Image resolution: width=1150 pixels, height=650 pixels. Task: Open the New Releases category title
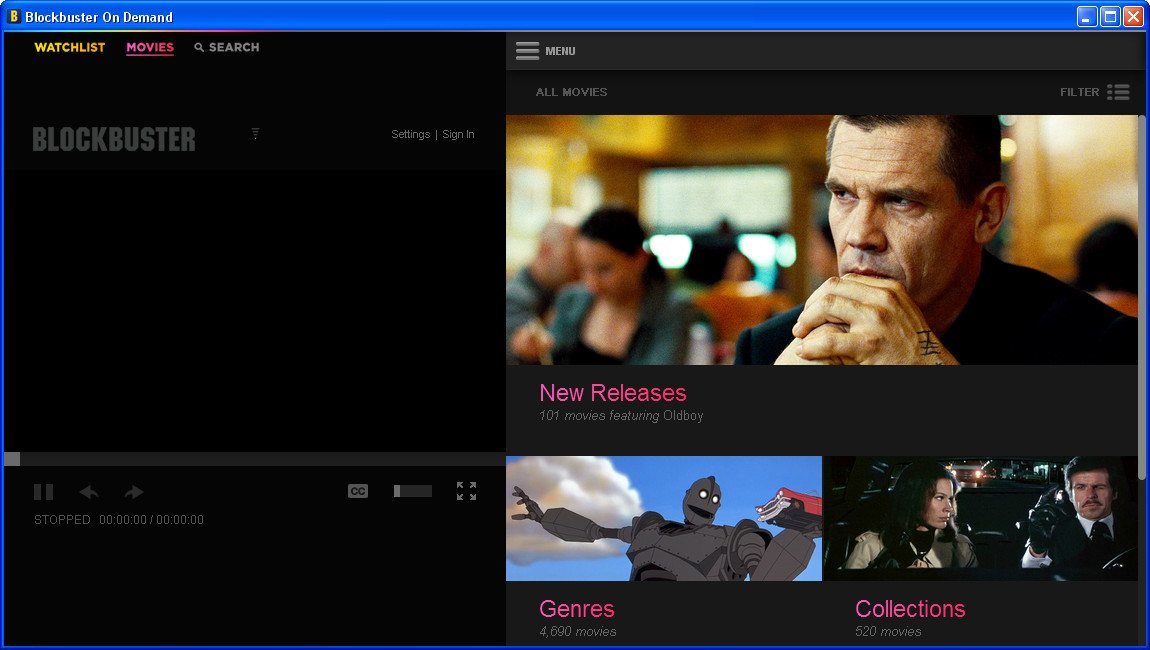pos(612,392)
